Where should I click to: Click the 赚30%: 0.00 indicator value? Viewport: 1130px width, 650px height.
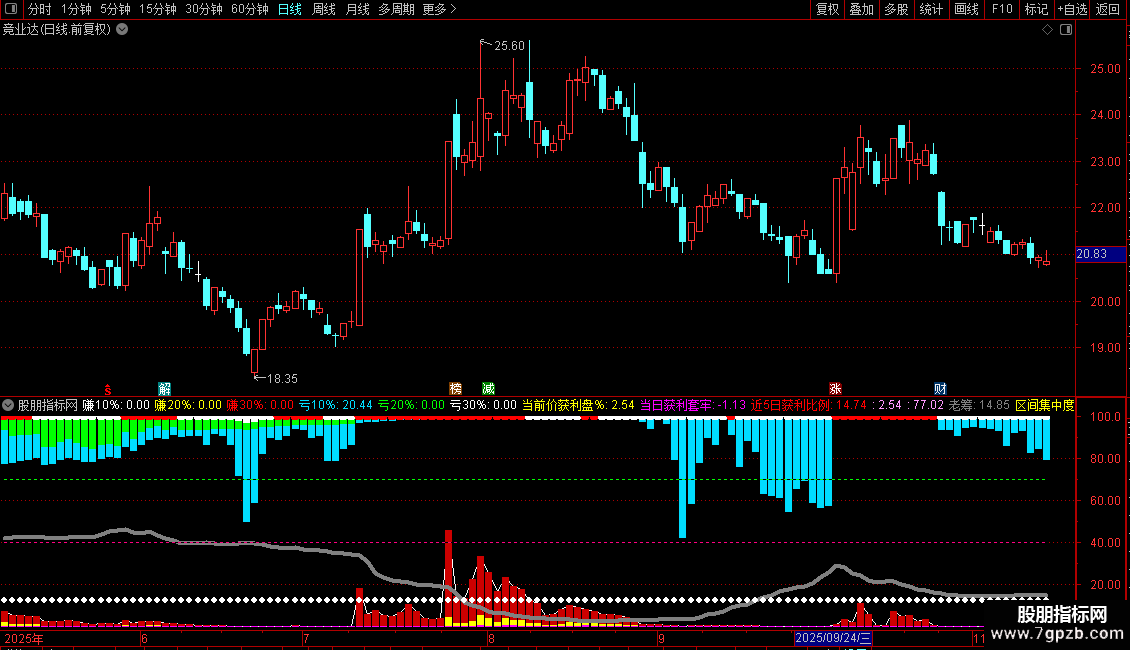coord(260,405)
